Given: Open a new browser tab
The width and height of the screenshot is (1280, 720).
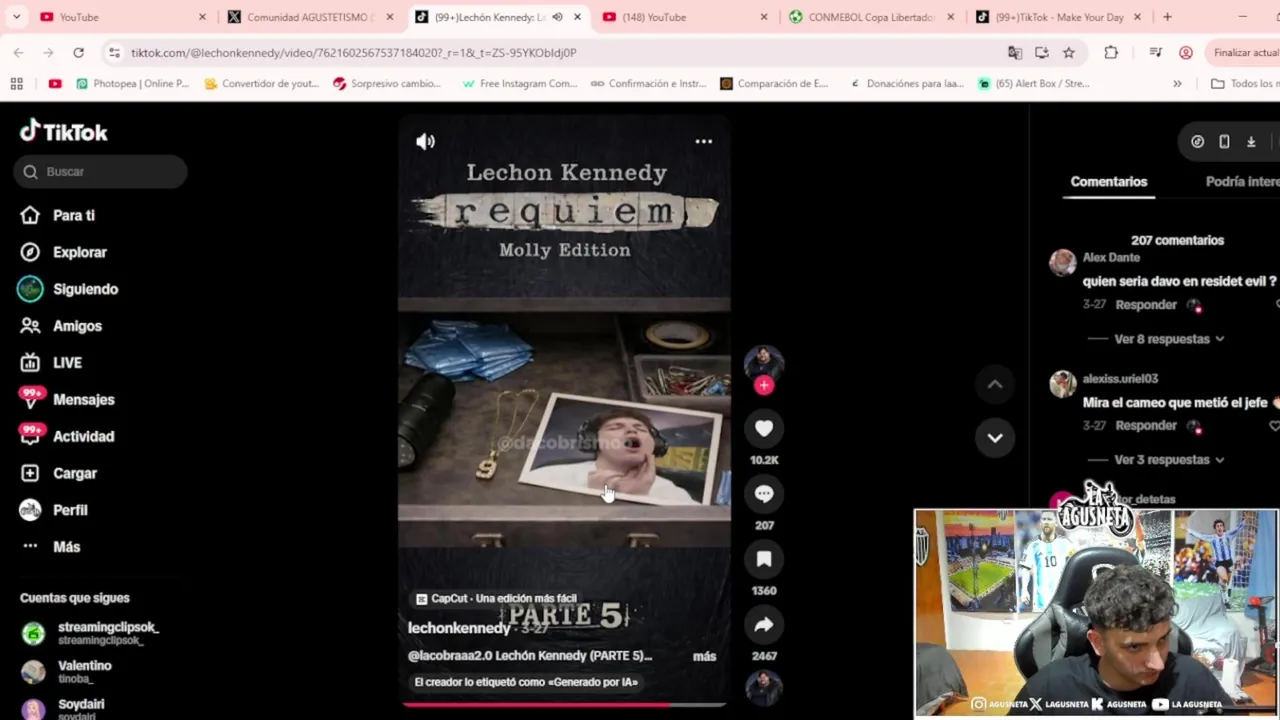Looking at the screenshot, I should tap(1167, 17).
